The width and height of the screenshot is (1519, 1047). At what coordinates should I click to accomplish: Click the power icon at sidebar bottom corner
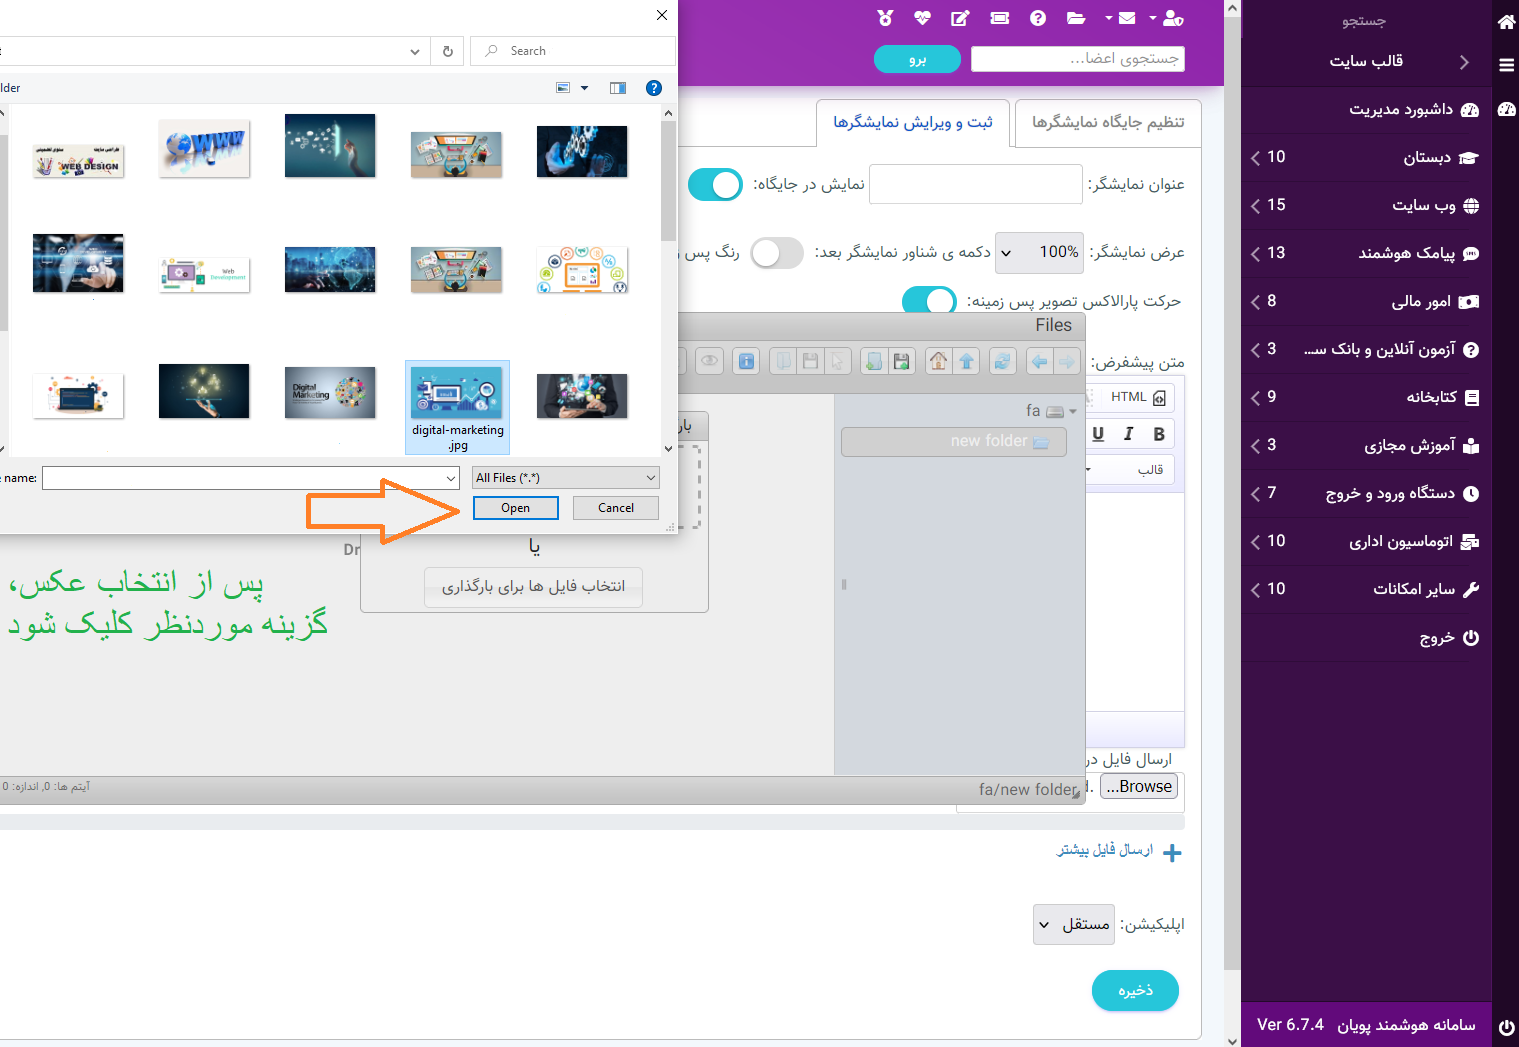1506,1027
